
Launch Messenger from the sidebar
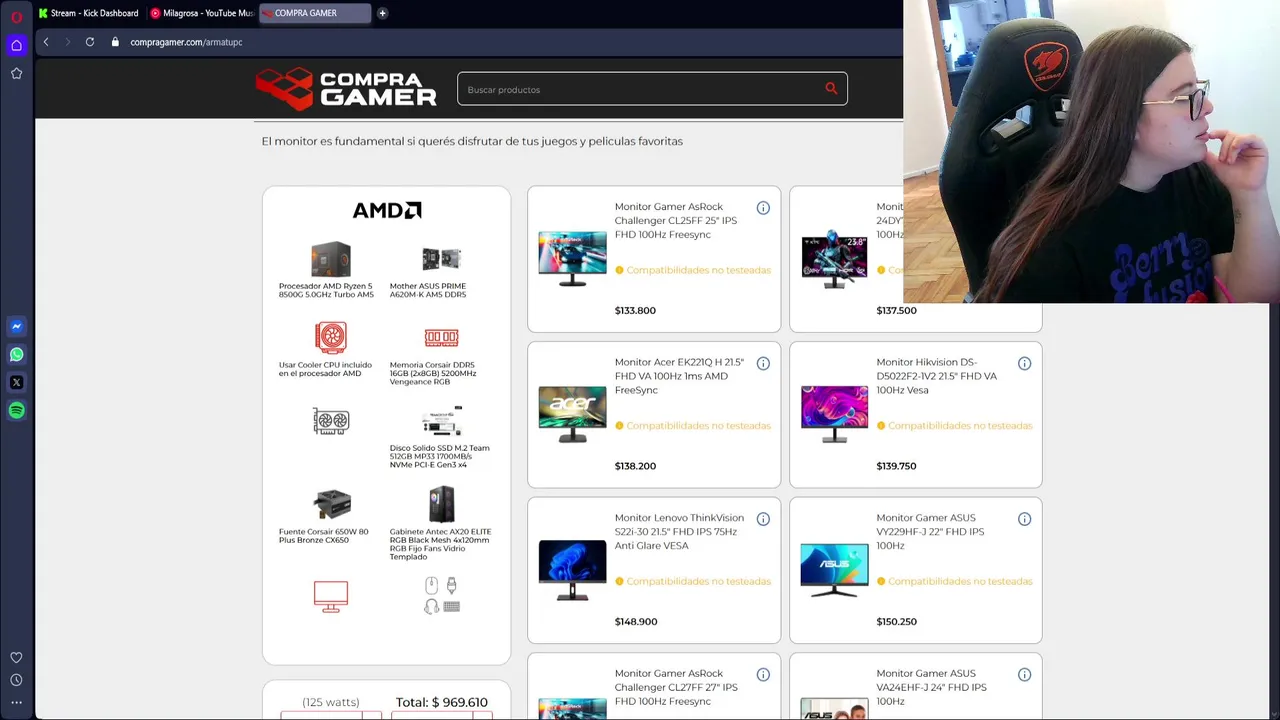click(x=16, y=326)
